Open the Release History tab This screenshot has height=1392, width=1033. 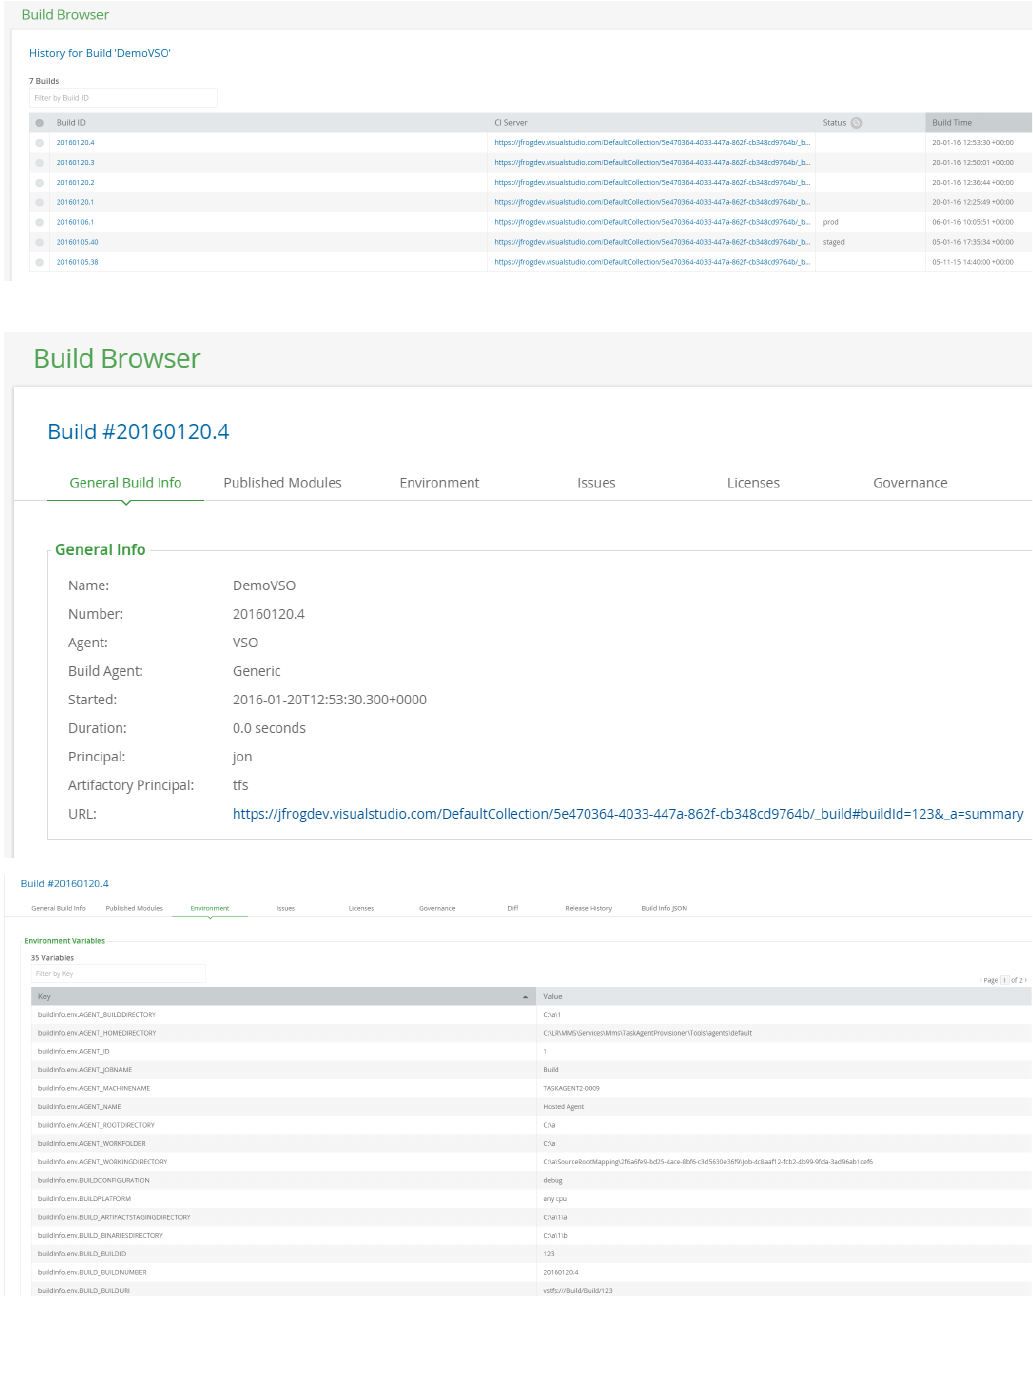click(588, 909)
